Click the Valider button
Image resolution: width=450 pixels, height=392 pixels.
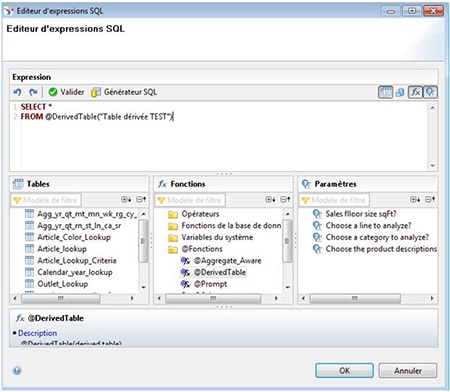(x=66, y=92)
